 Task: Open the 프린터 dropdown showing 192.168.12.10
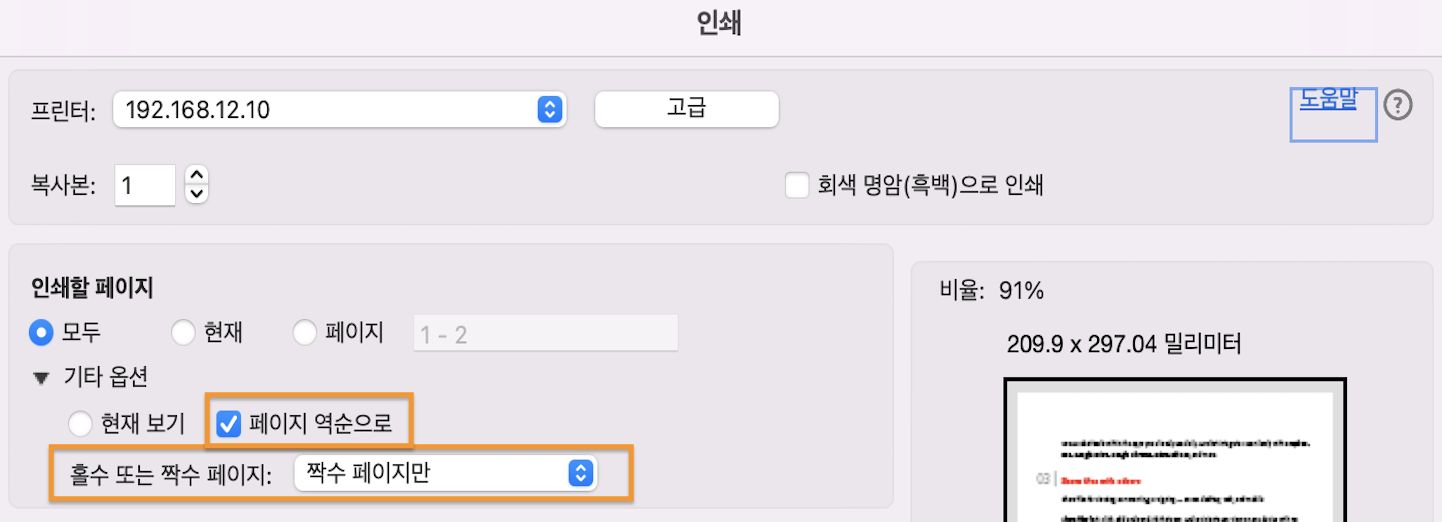[x=339, y=109]
